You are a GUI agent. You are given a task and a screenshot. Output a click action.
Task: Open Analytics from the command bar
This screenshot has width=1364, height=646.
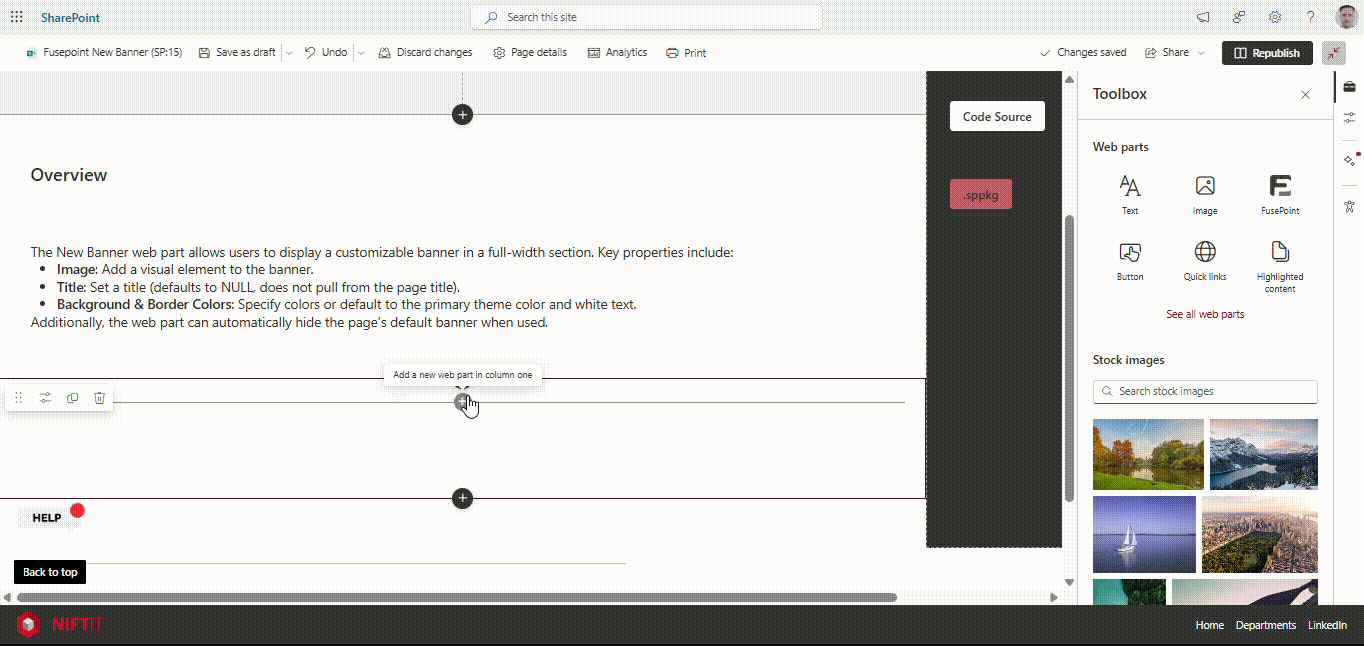(617, 53)
